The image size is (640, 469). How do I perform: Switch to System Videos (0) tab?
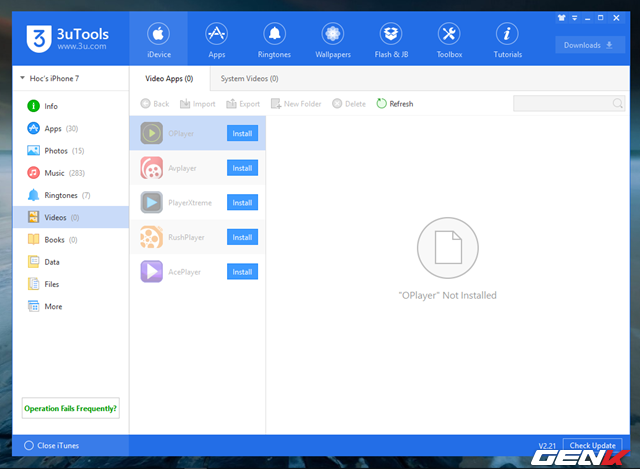click(x=249, y=78)
